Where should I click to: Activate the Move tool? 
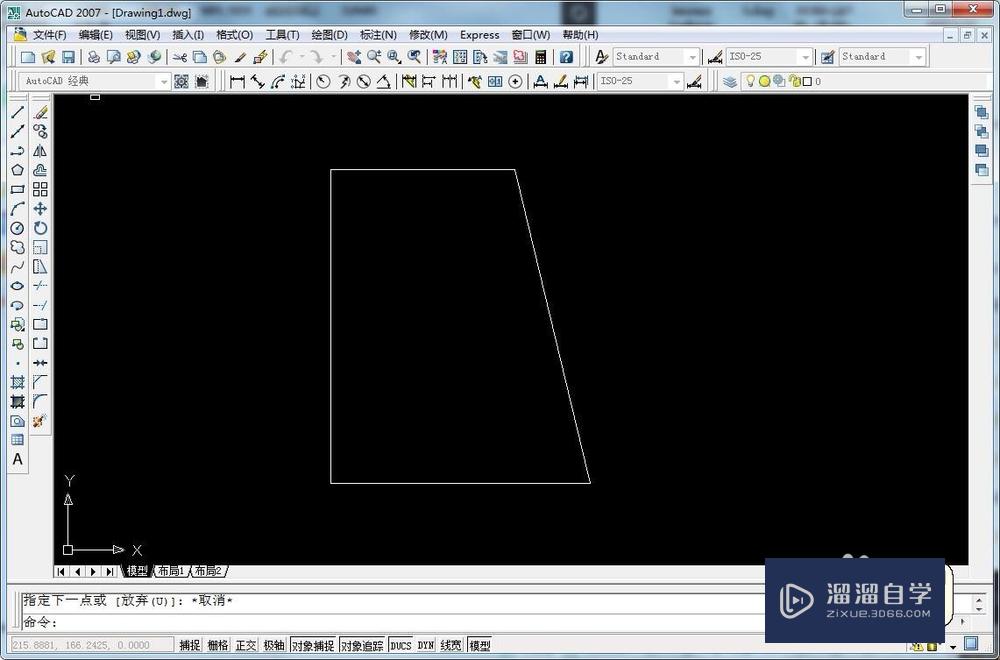click(40, 208)
